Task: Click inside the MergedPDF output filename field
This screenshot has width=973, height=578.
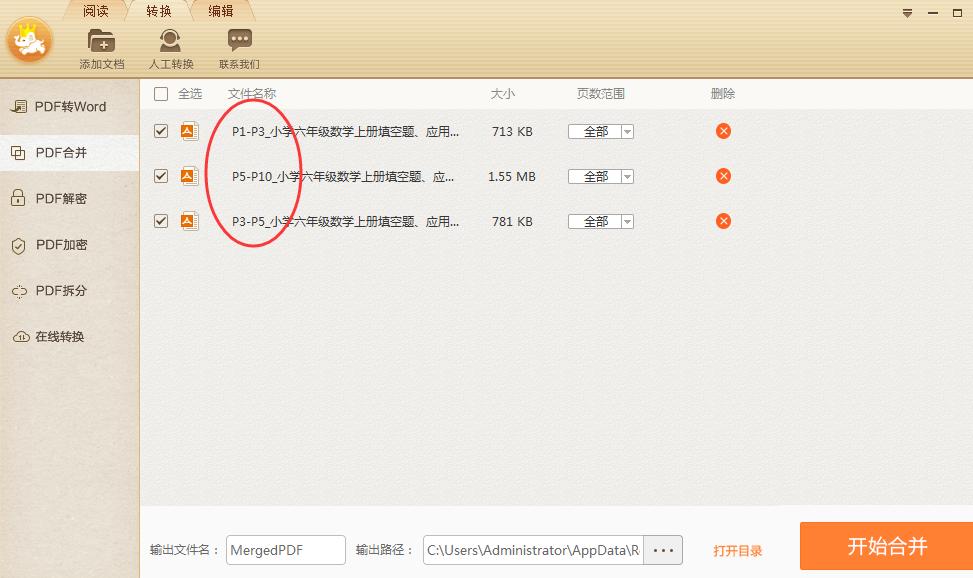Action: click(285, 550)
